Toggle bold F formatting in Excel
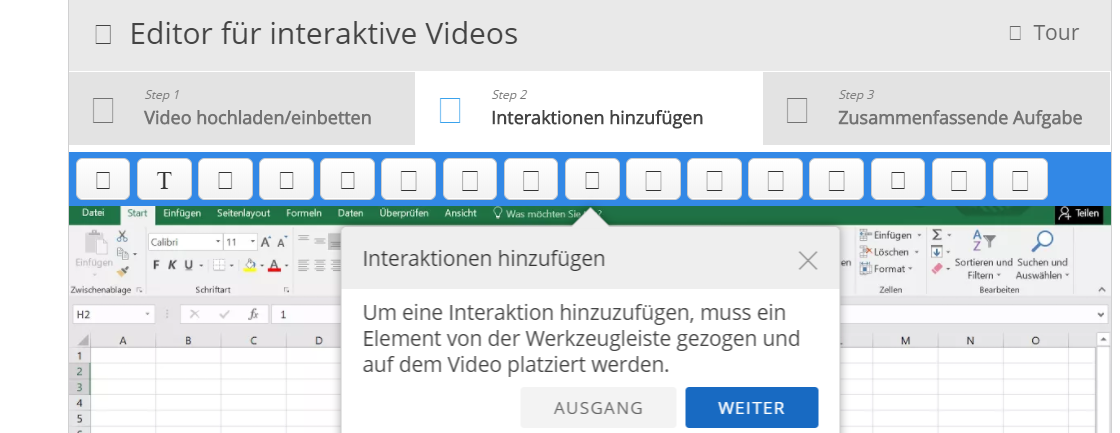Screen dimensions: 1120x433 [x=156, y=265]
